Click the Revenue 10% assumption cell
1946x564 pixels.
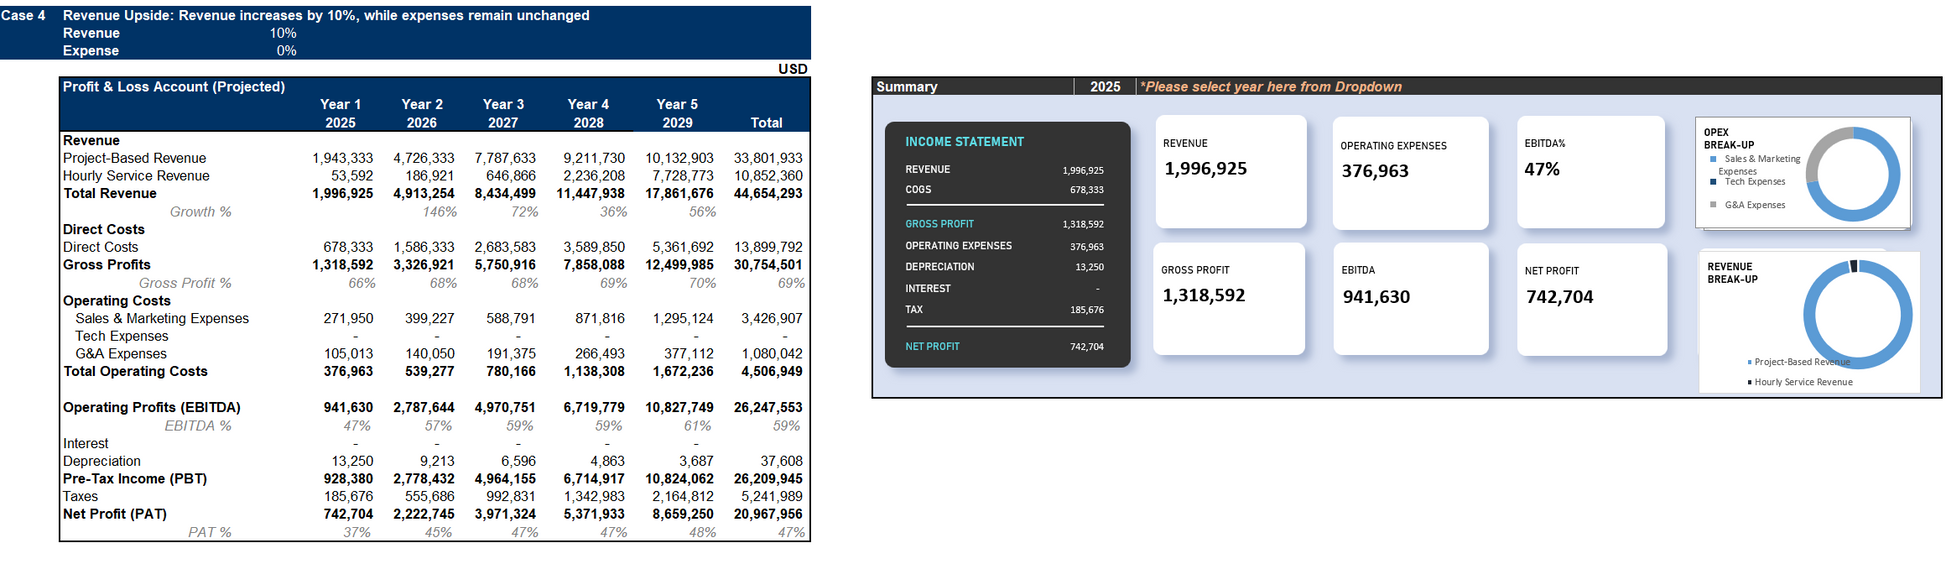pyautogui.click(x=283, y=33)
